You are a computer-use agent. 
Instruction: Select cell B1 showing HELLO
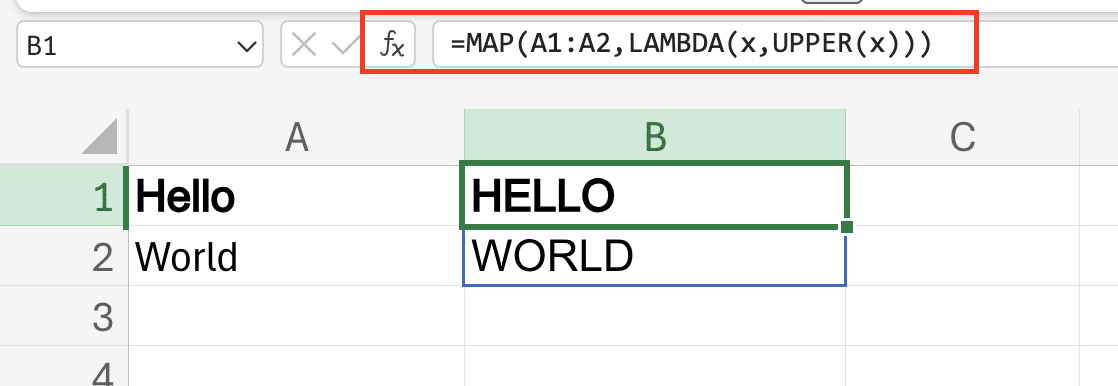[x=655, y=196]
